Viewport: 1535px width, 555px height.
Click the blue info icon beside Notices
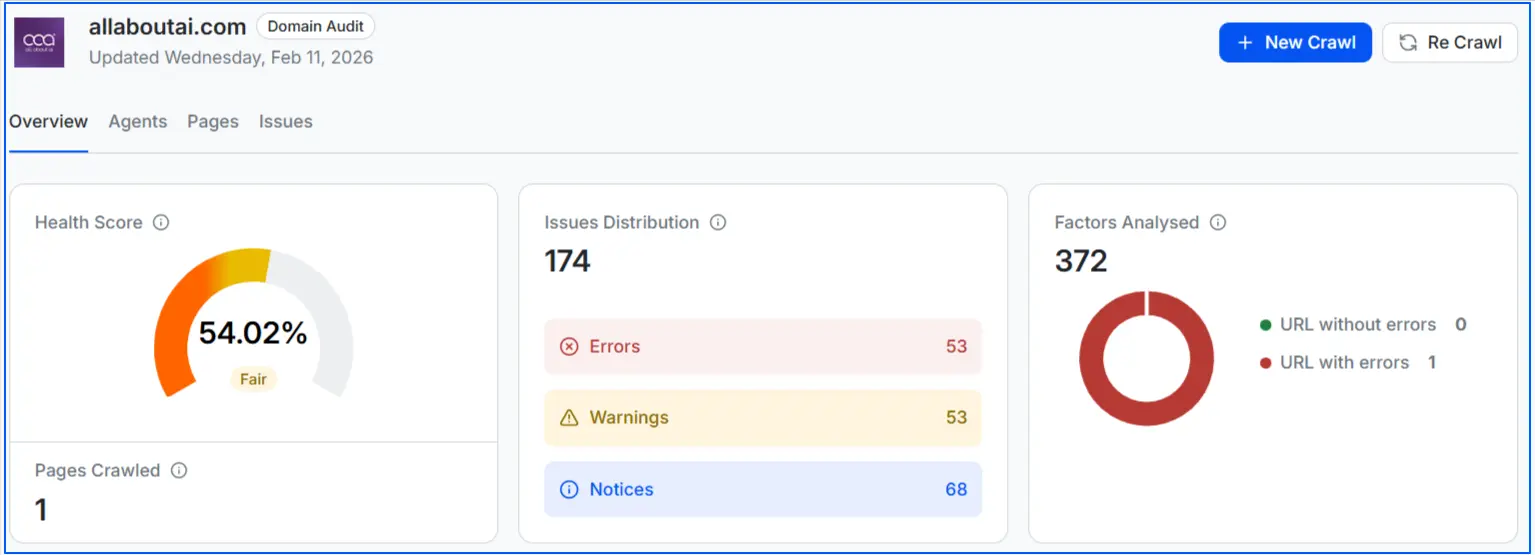tap(569, 489)
